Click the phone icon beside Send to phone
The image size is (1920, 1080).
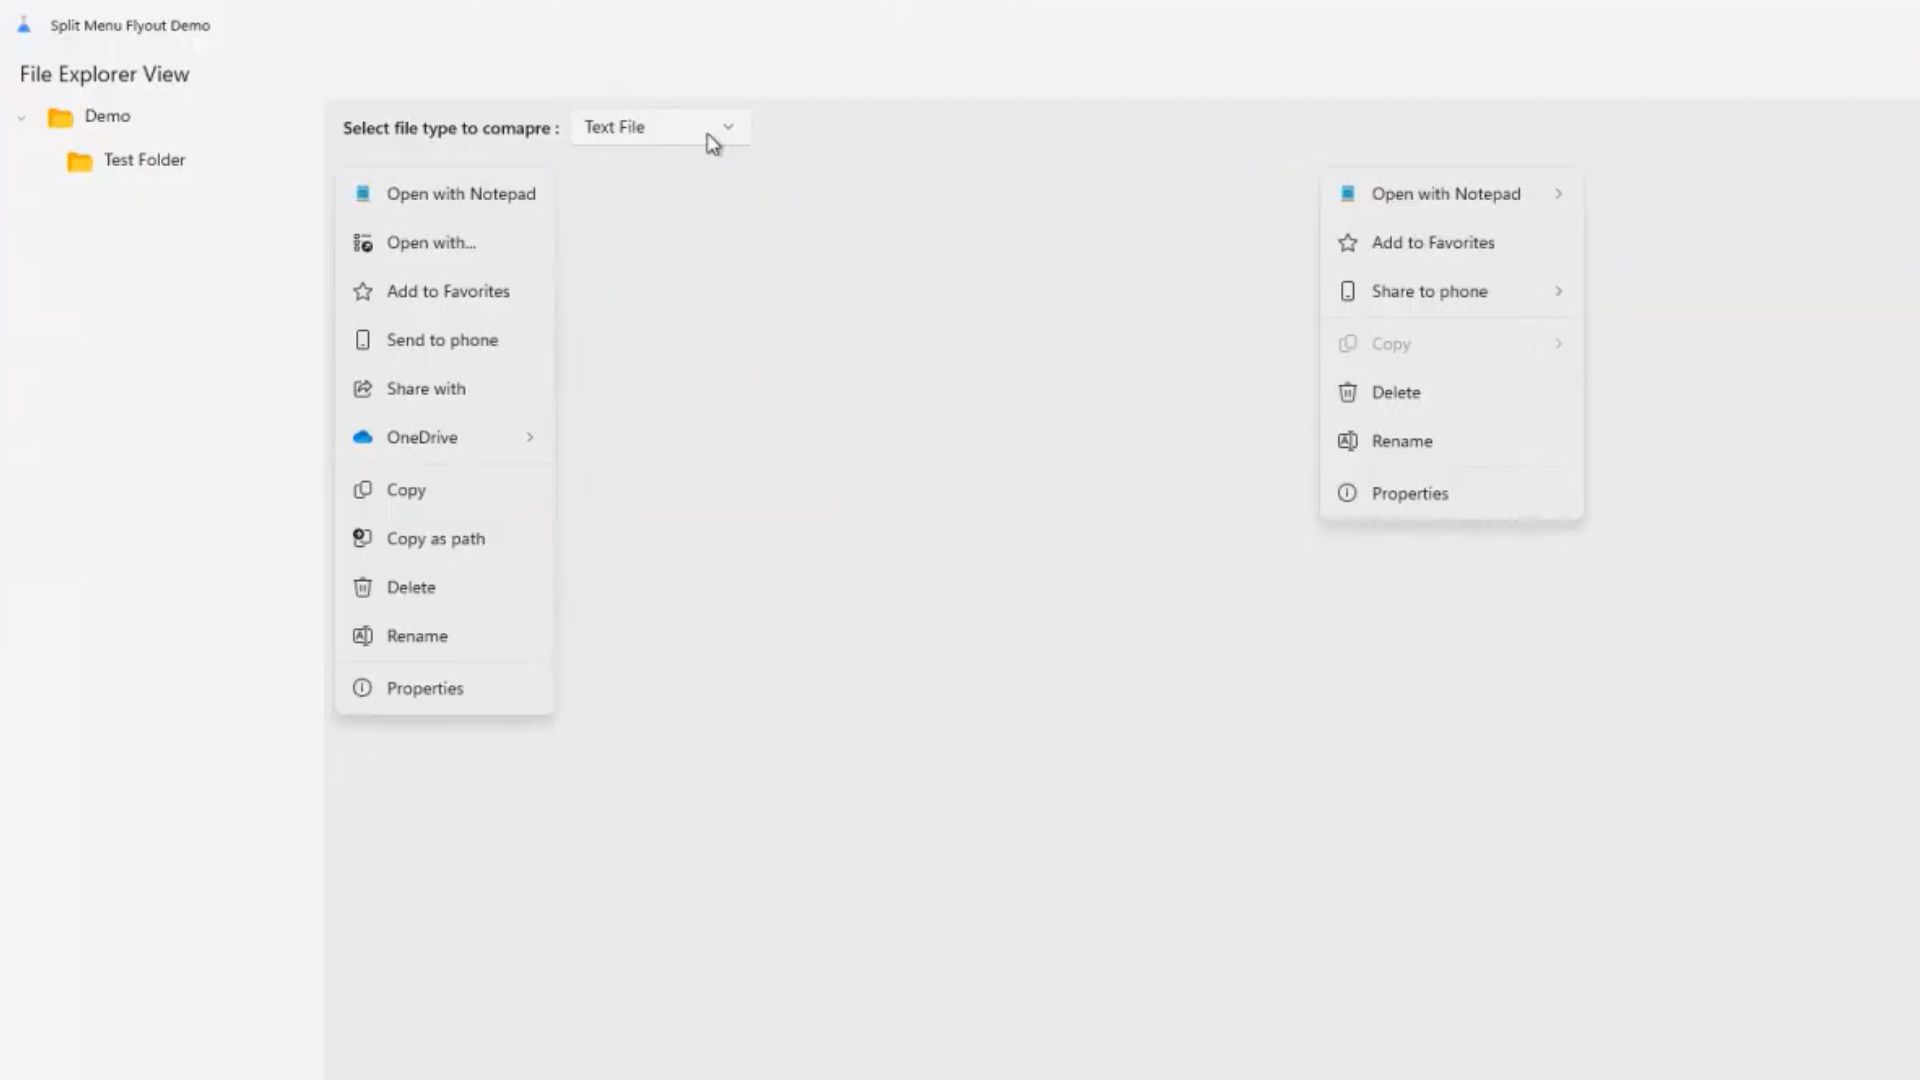(363, 340)
